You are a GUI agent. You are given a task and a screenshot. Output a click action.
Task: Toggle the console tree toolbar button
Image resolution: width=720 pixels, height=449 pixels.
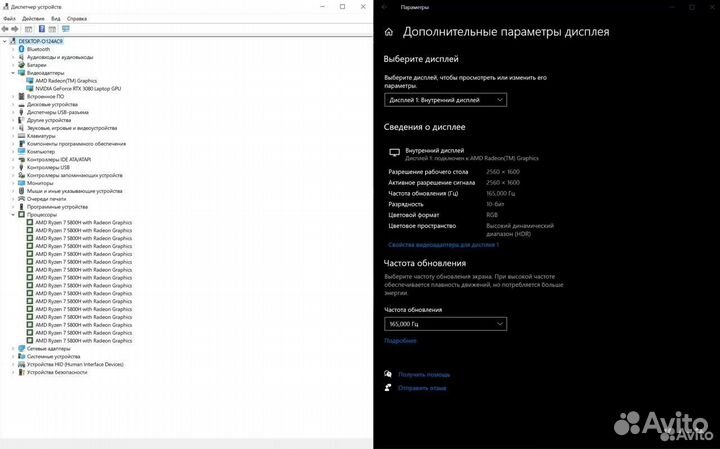[28, 29]
